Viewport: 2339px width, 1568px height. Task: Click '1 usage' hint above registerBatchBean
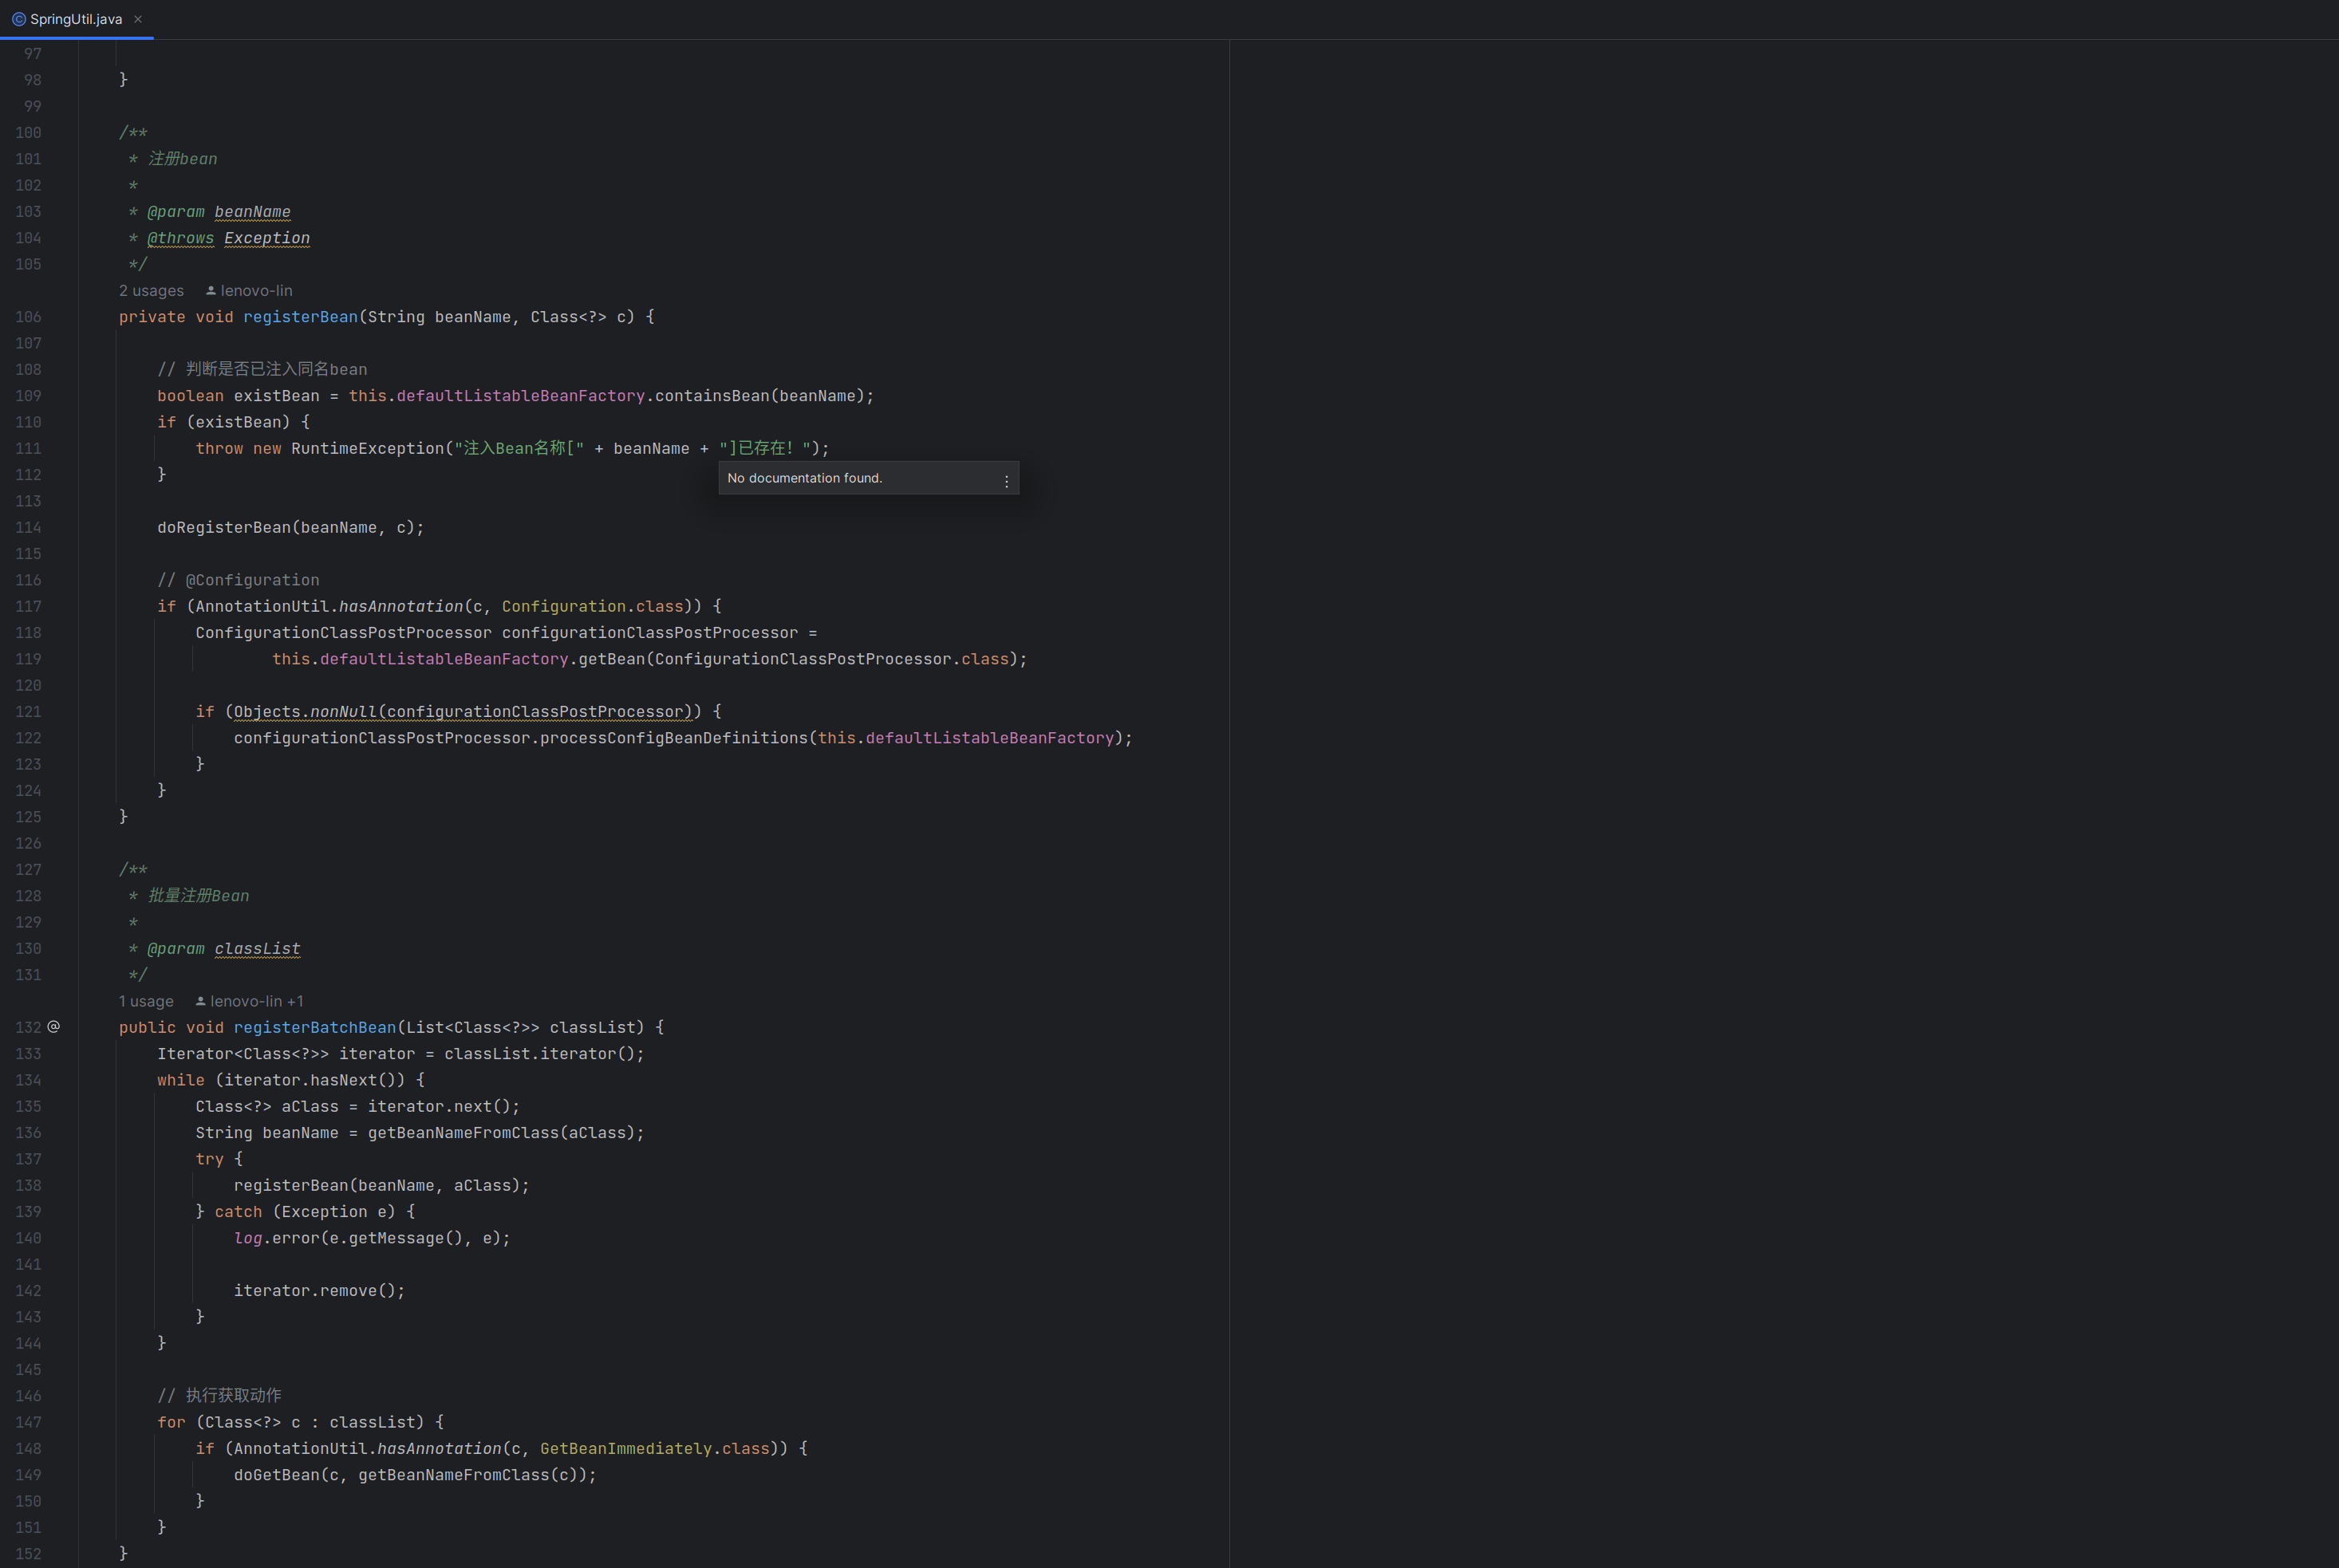tap(146, 1001)
